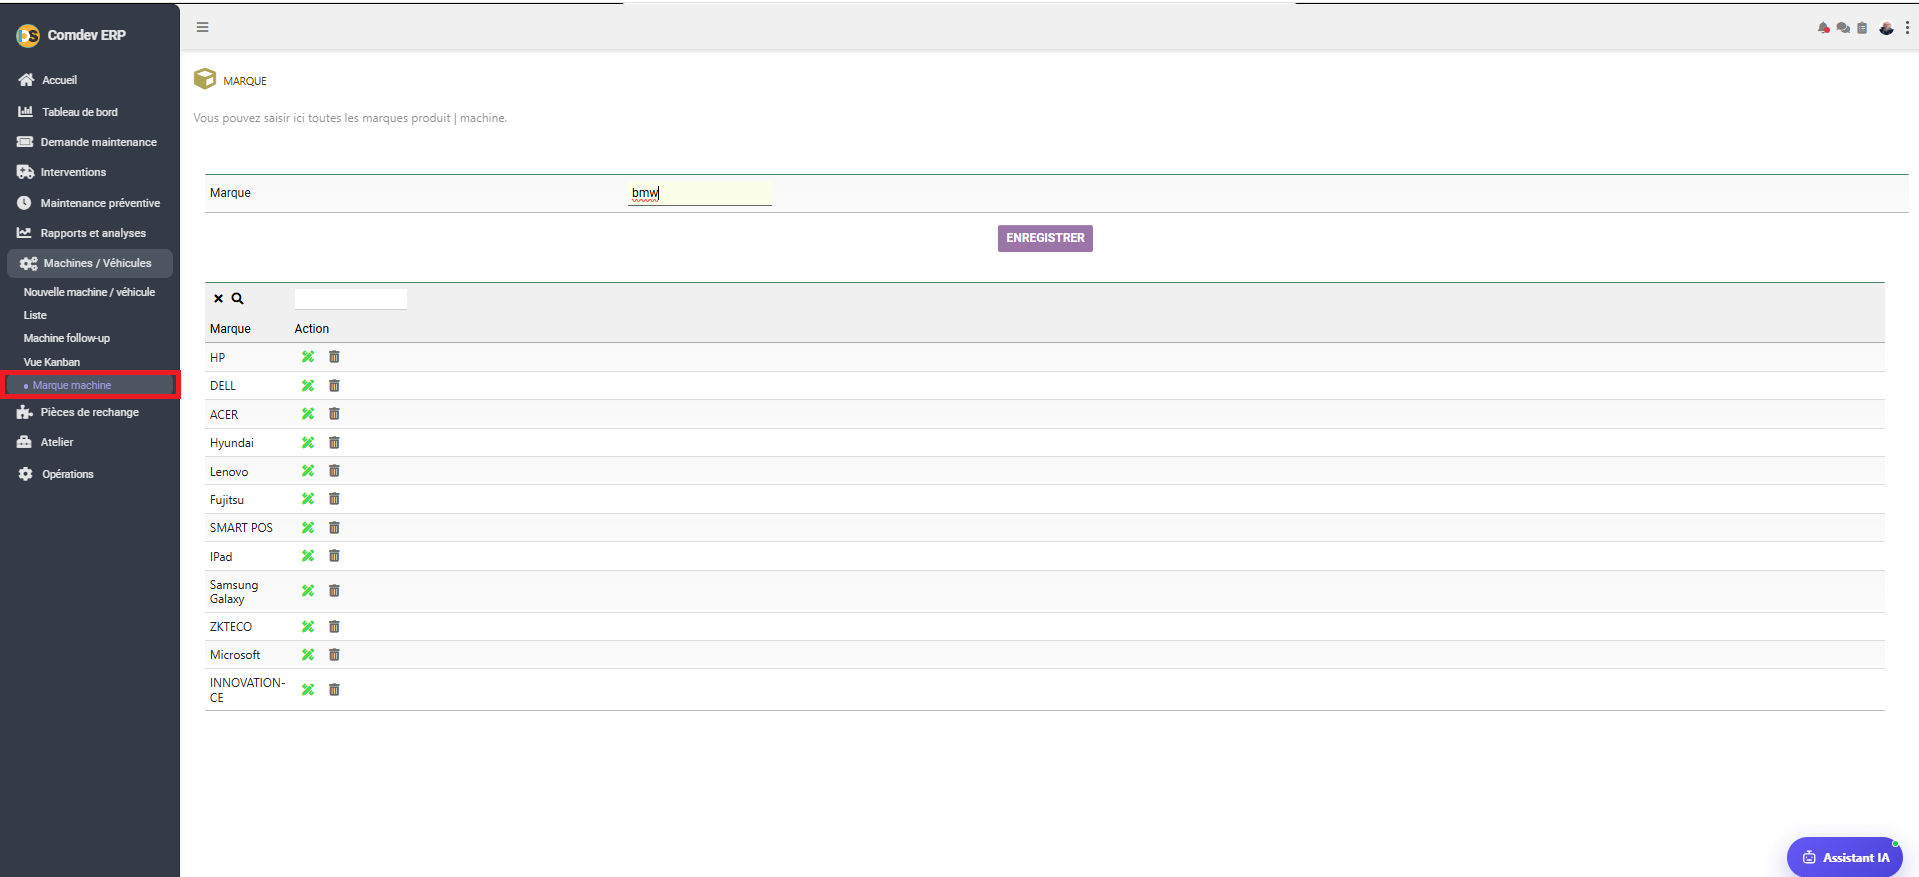Image resolution: width=1919 pixels, height=877 pixels.
Task: Edit the Fujitsu brand
Action: (308, 499)
